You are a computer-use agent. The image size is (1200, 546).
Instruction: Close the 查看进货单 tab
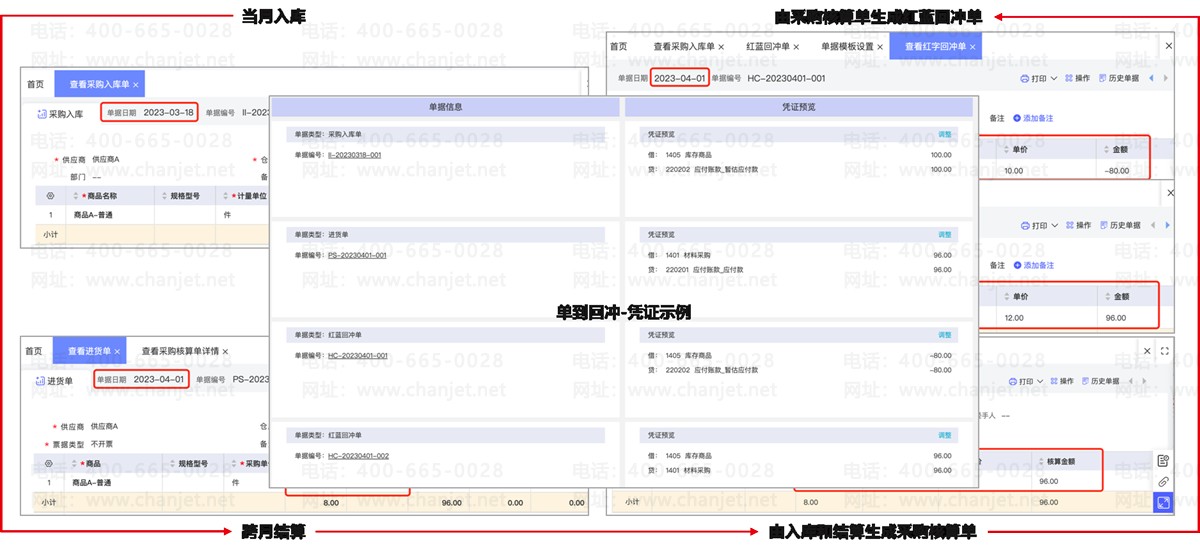(x=117, y=351)
